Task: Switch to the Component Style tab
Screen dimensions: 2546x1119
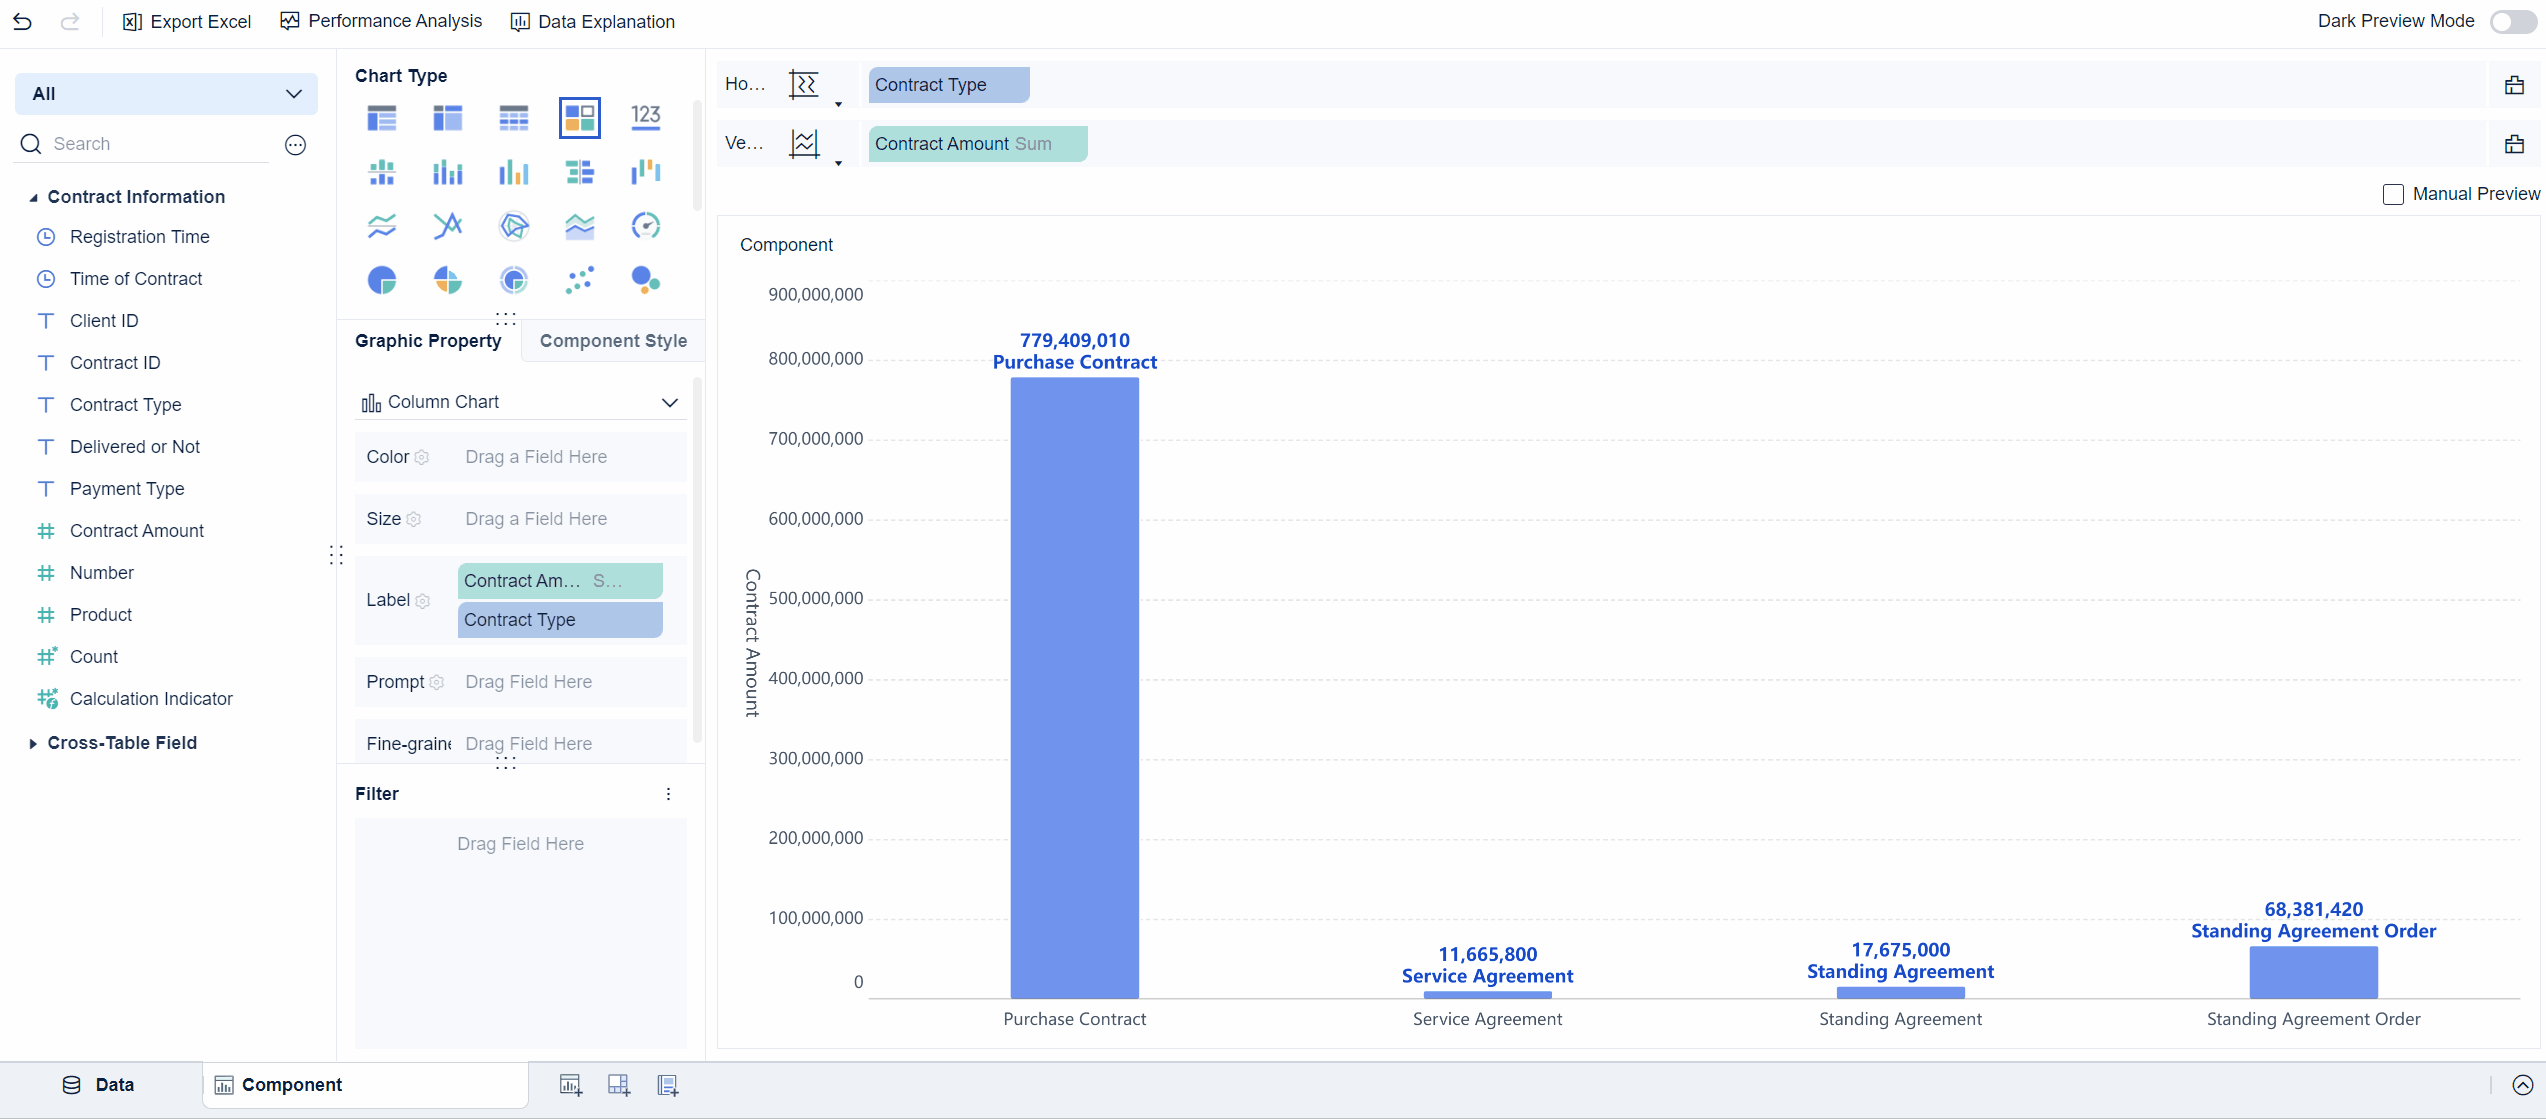Action: click(x=613, y=341)
